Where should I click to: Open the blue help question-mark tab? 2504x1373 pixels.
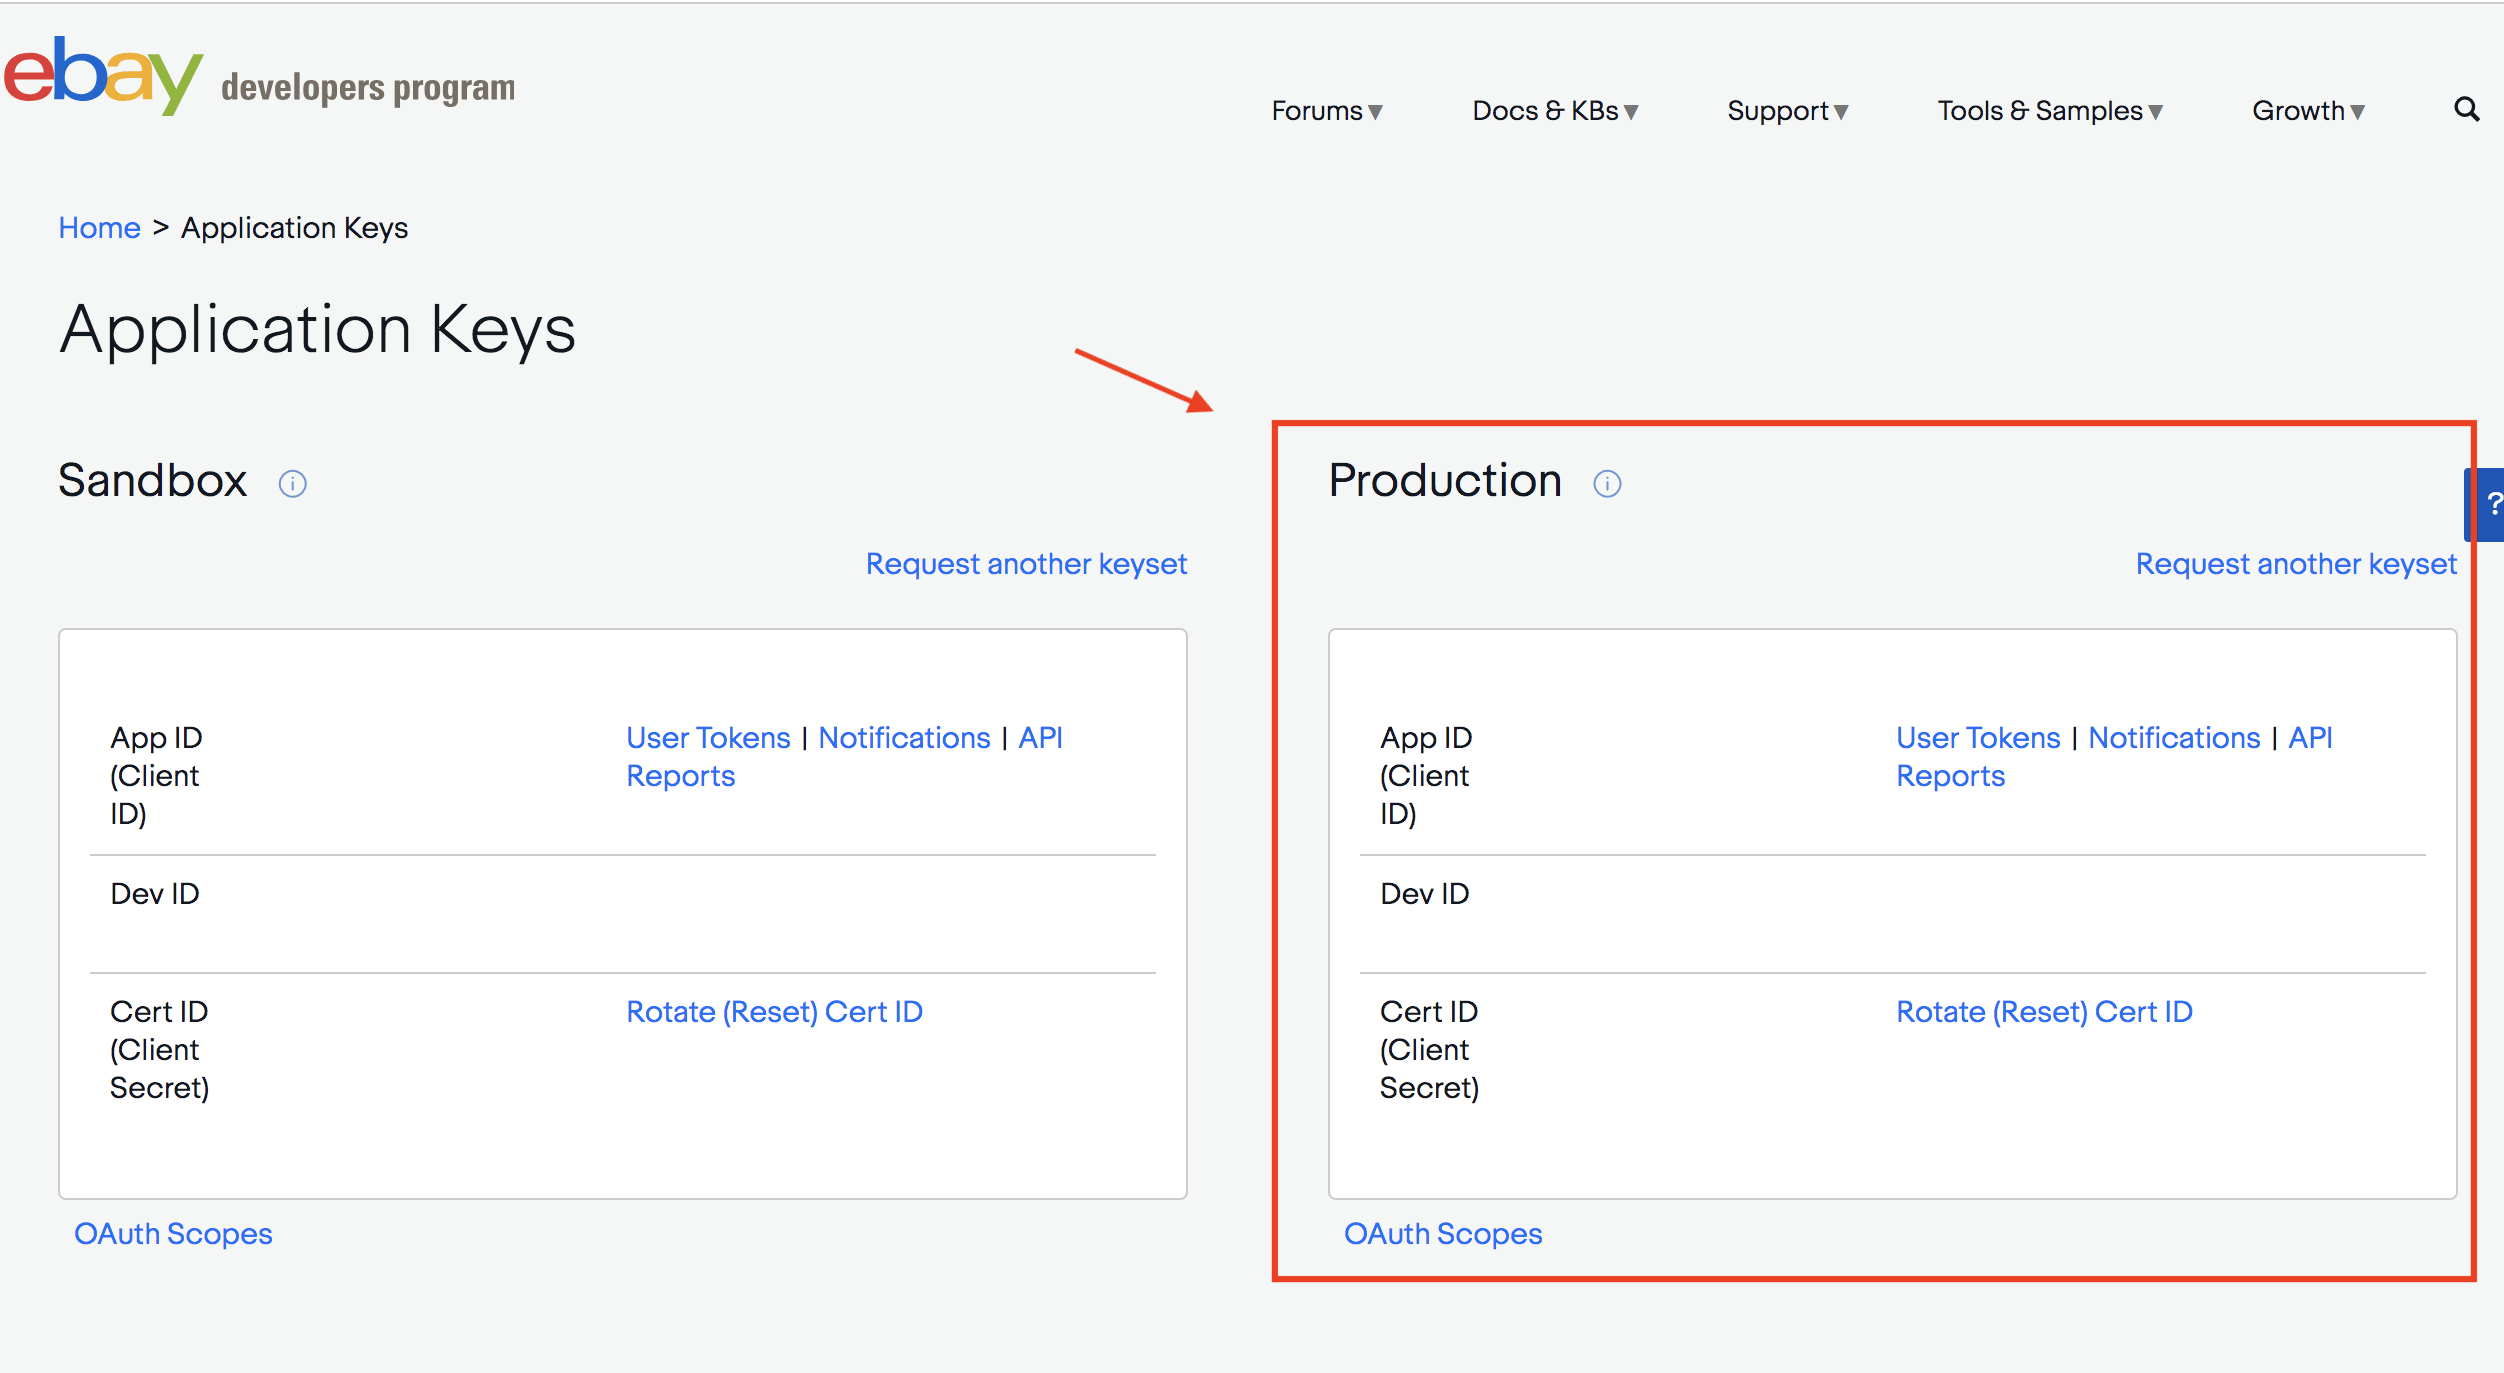pyautogui.click(x=2487, y=504)
